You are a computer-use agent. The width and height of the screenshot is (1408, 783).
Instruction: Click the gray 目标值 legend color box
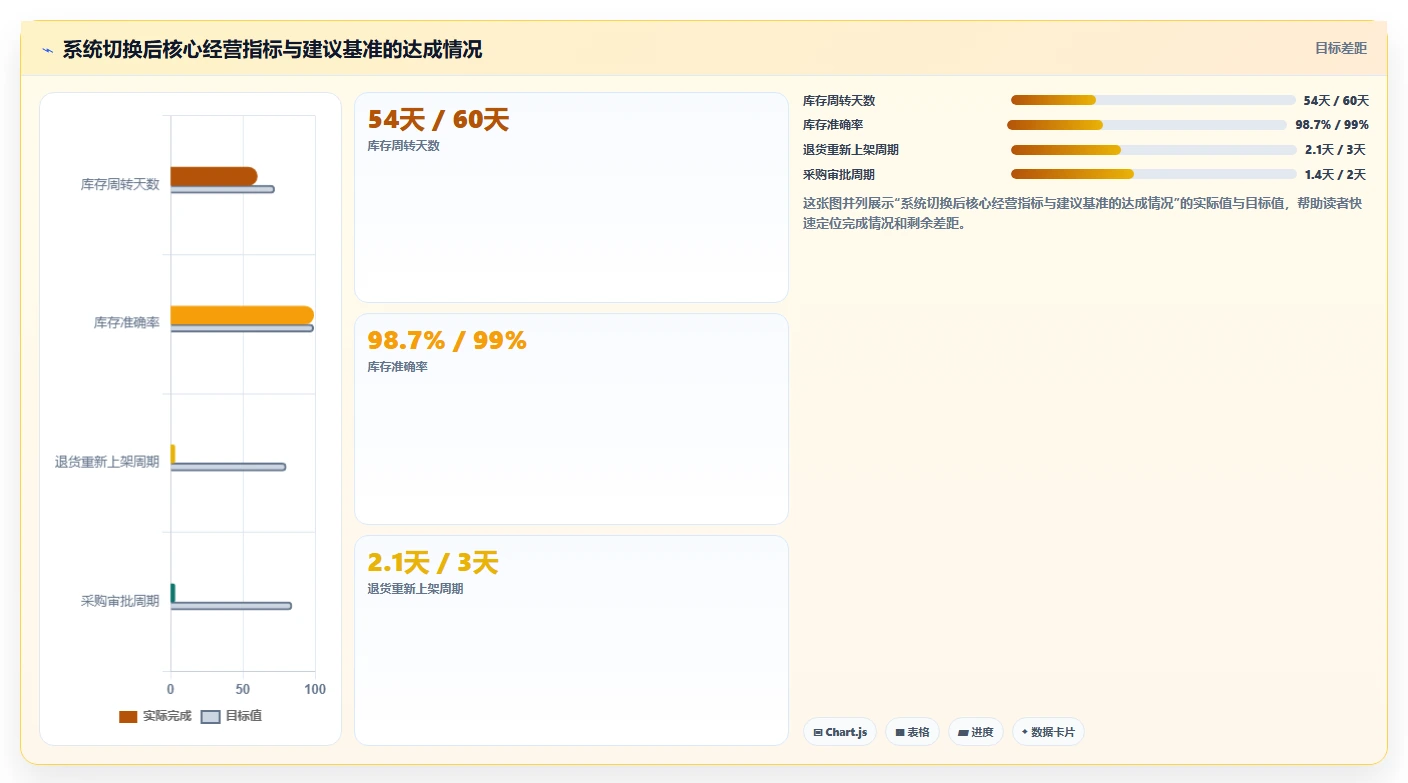(x=210, y=717)
